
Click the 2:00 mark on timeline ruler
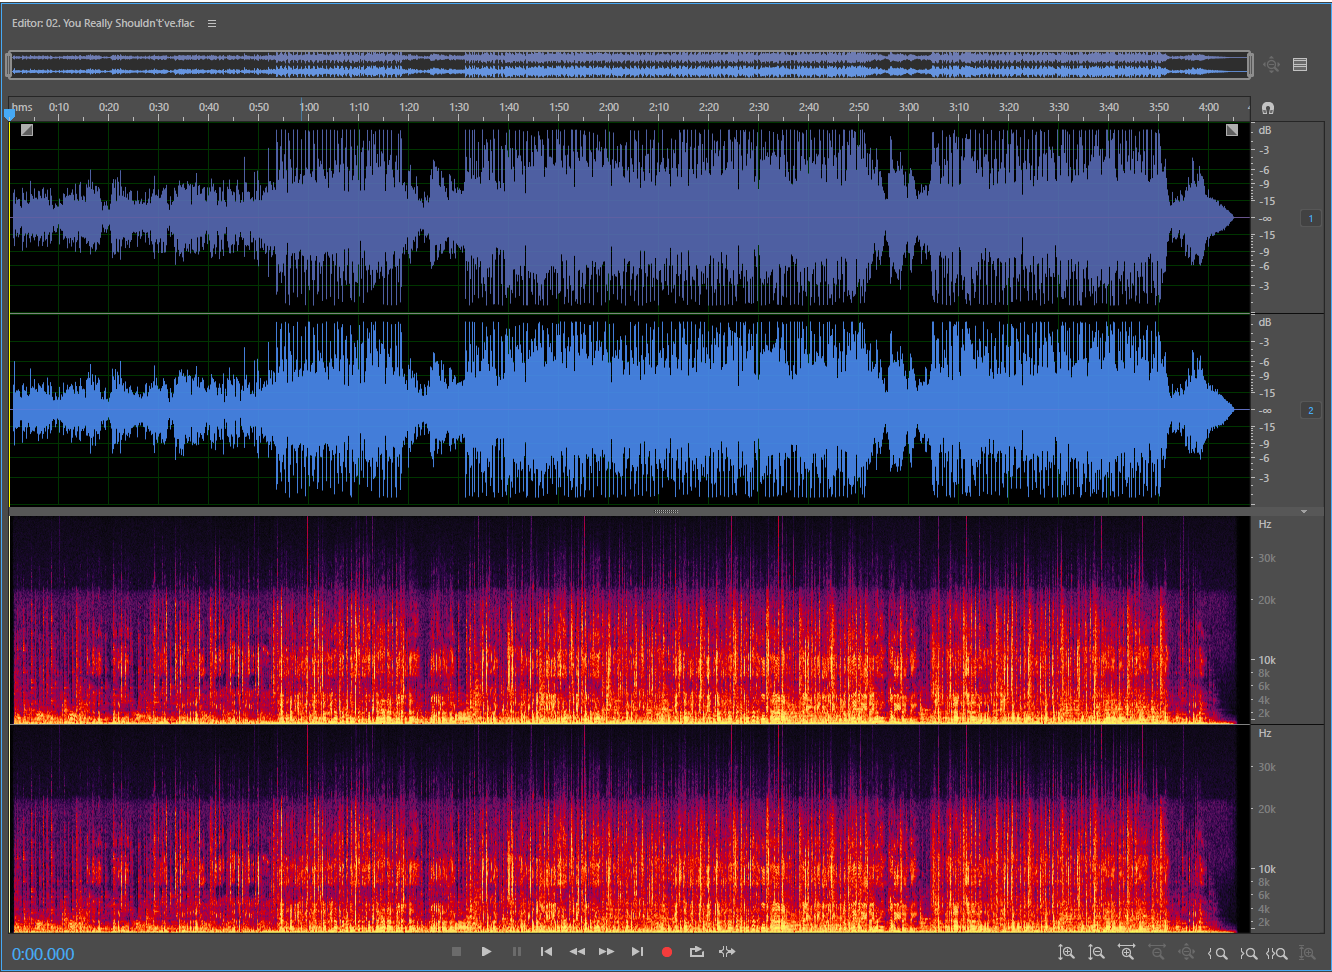pyautogui.click(x=609, y=108)
